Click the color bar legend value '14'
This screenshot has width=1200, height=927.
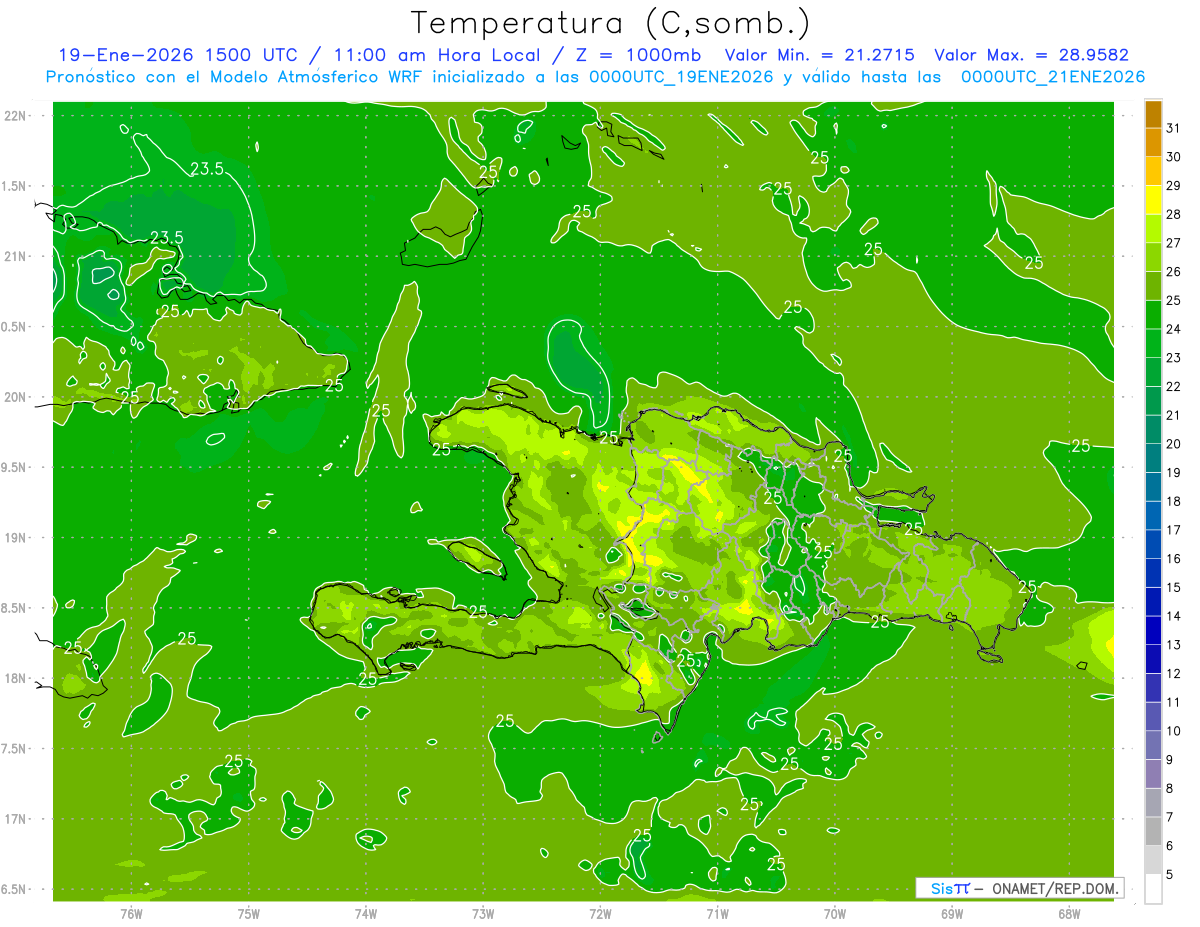1174,616
